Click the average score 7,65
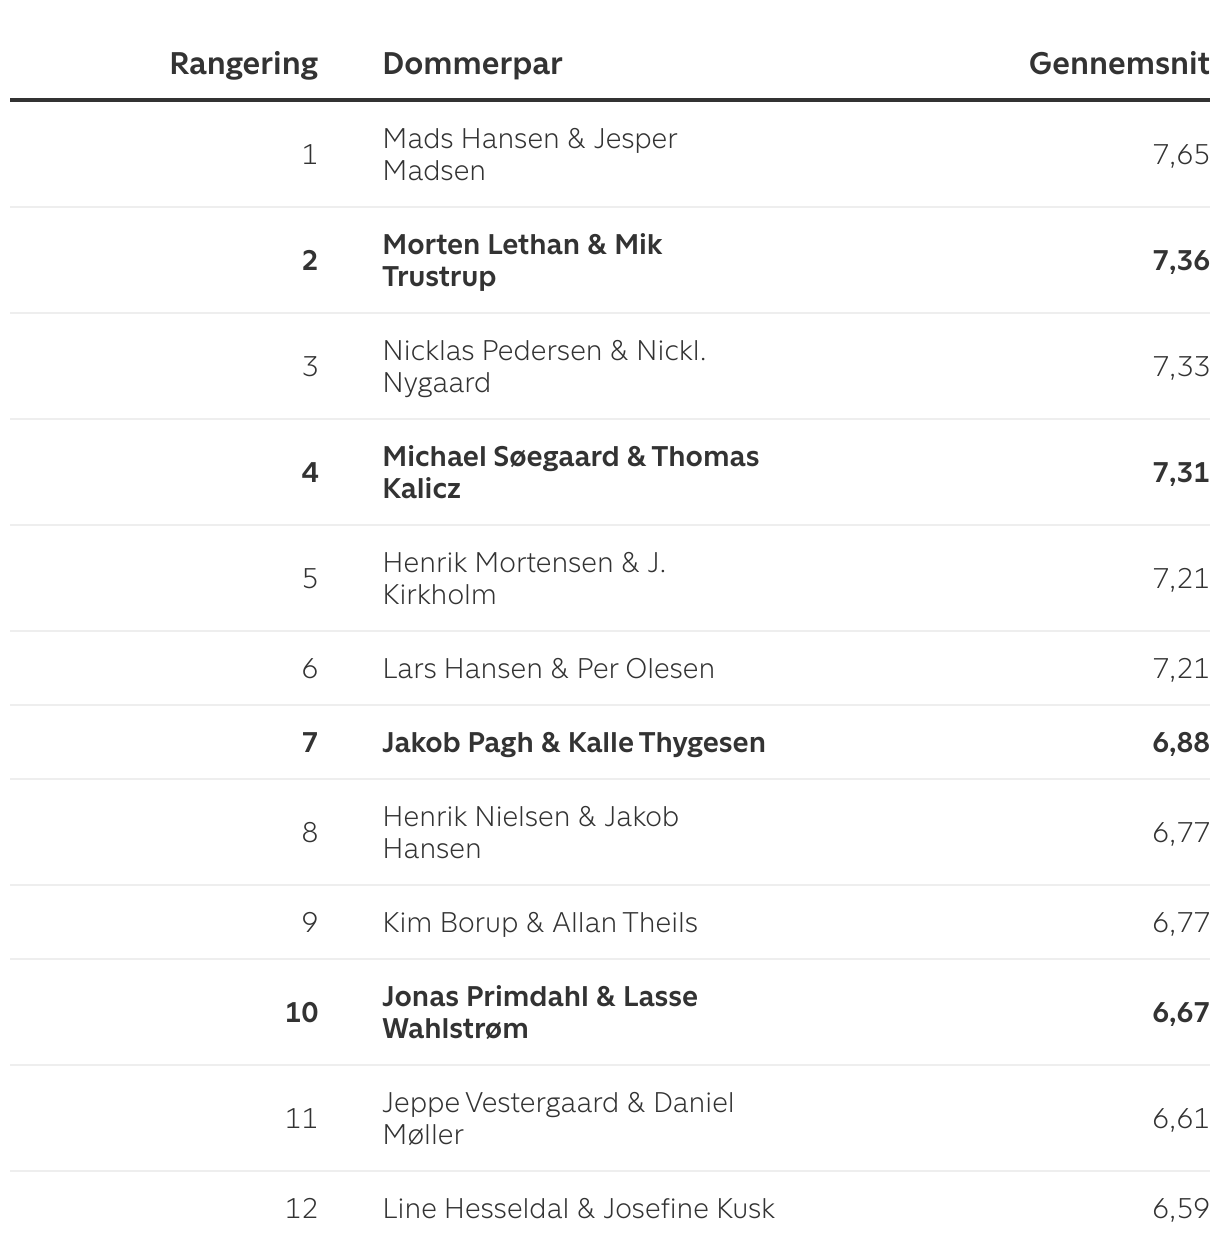The image size is (1220, 1254). pyautogui.click(x=1180, y=154)
